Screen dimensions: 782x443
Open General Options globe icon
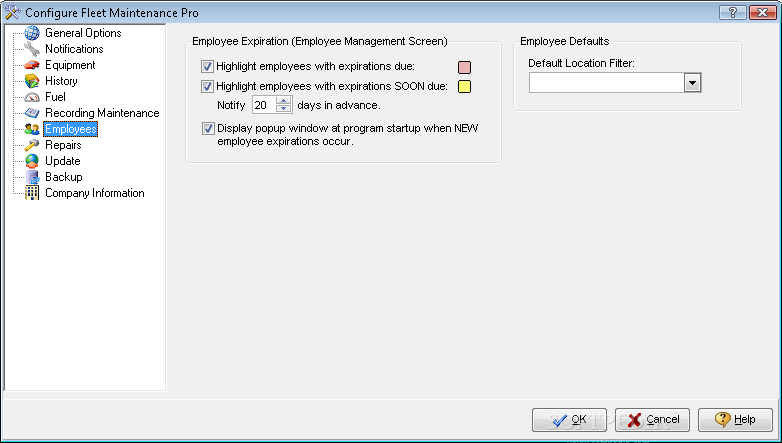[32, 33]
